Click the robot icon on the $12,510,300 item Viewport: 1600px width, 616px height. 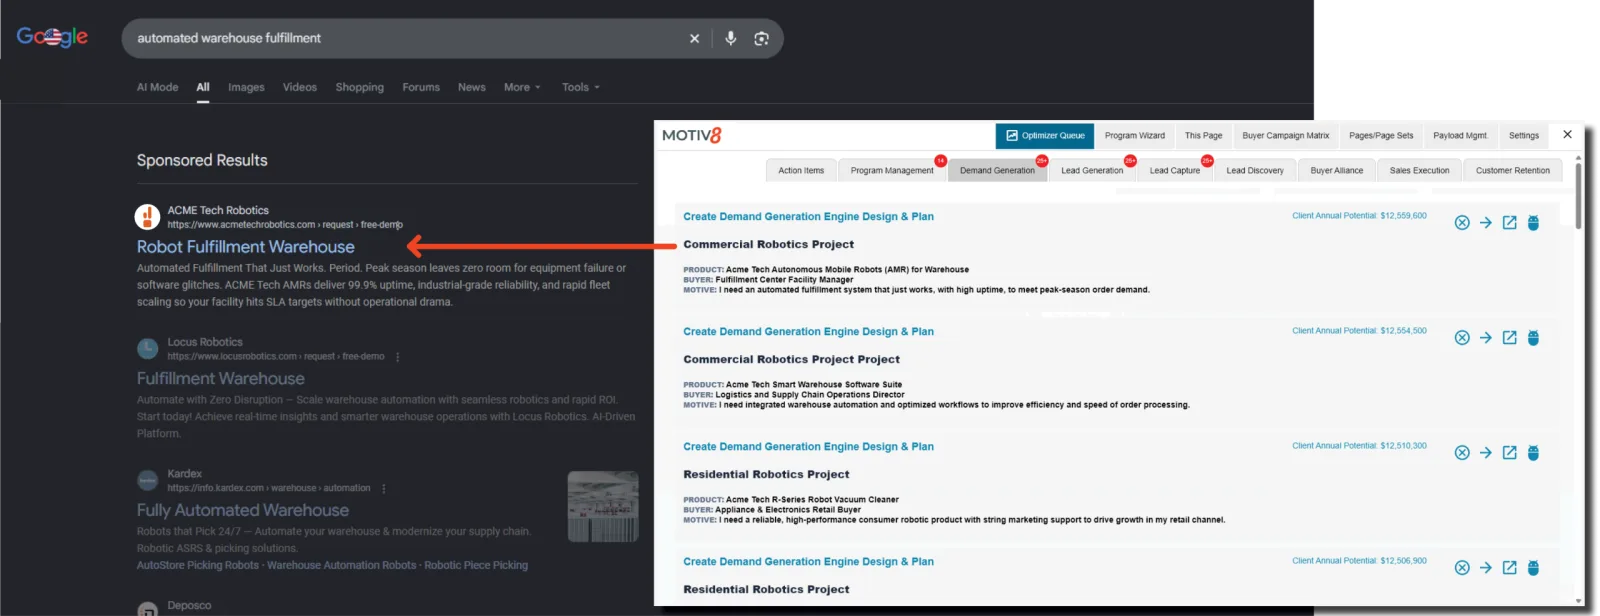point(1533,453)
